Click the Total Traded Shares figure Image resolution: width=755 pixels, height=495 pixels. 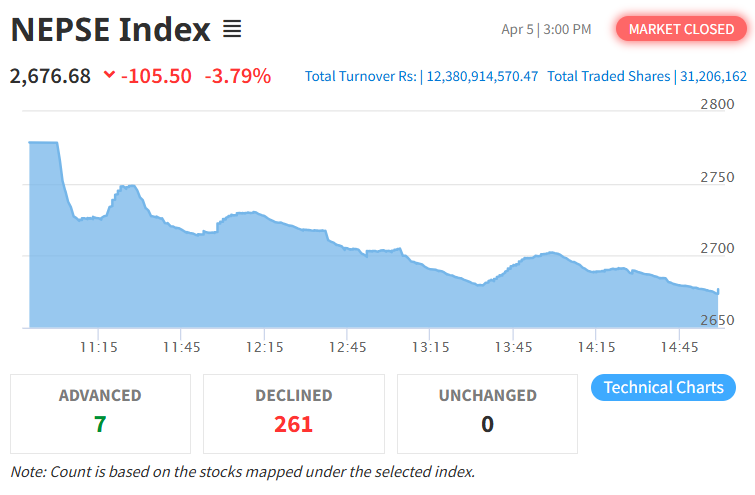point(714,76)
